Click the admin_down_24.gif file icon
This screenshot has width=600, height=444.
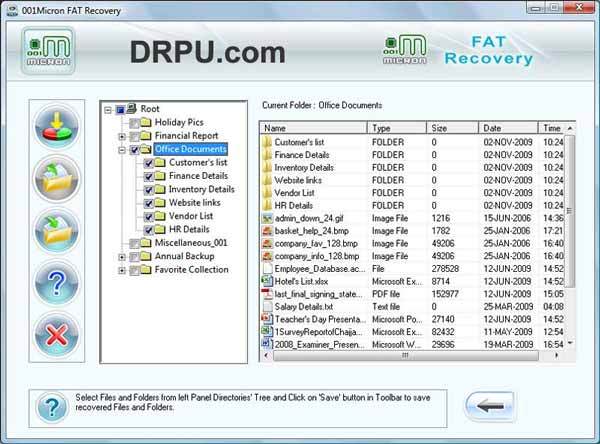(x=267, y=219)
